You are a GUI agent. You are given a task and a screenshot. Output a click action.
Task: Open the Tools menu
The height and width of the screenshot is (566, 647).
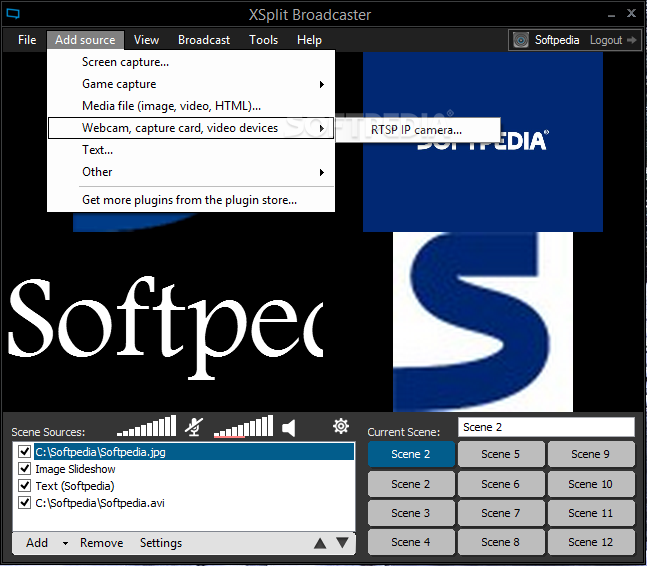click(x=263, y=40)
